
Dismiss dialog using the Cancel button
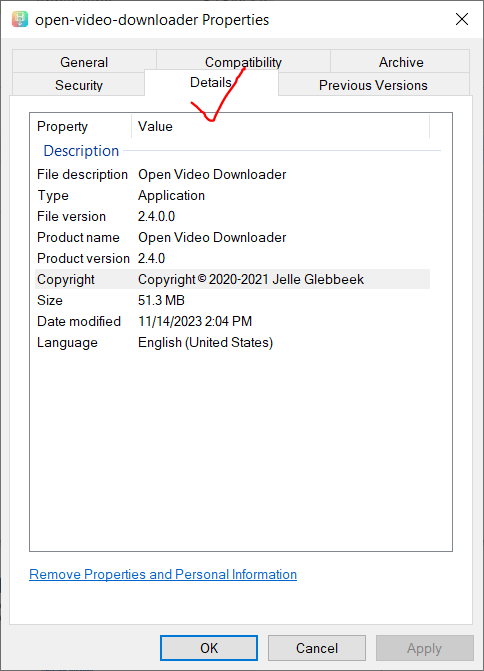(x=317, y=648)
